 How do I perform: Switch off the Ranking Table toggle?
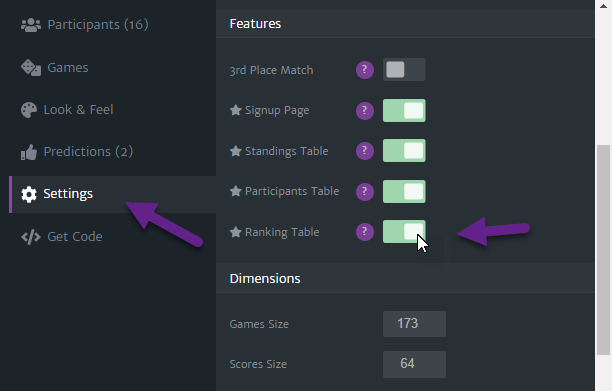point(404,231)
